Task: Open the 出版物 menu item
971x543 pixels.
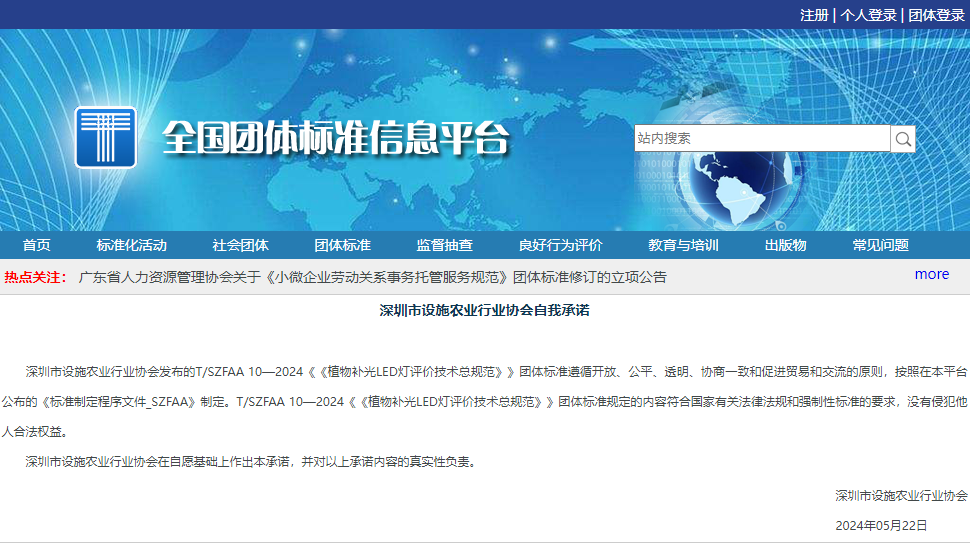Action: [785, 245]
